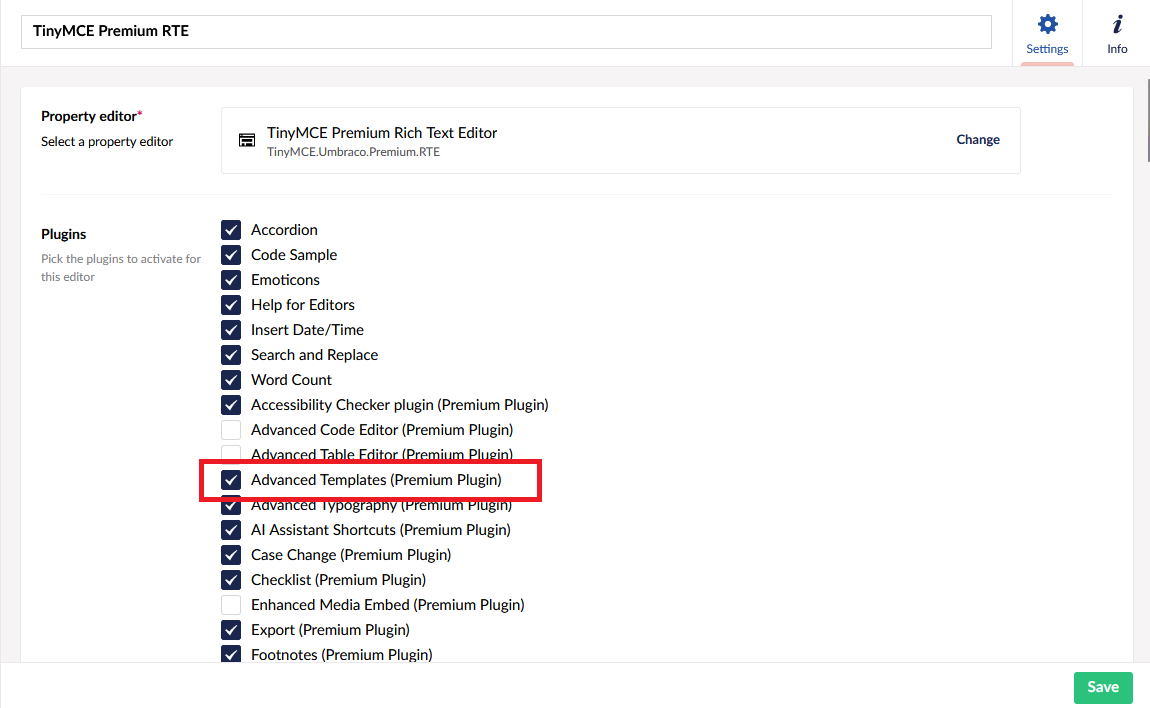The height and width of the screenshot is (708, 1150).
Task: Click the Change link for property editor
Action: point(978,139)
